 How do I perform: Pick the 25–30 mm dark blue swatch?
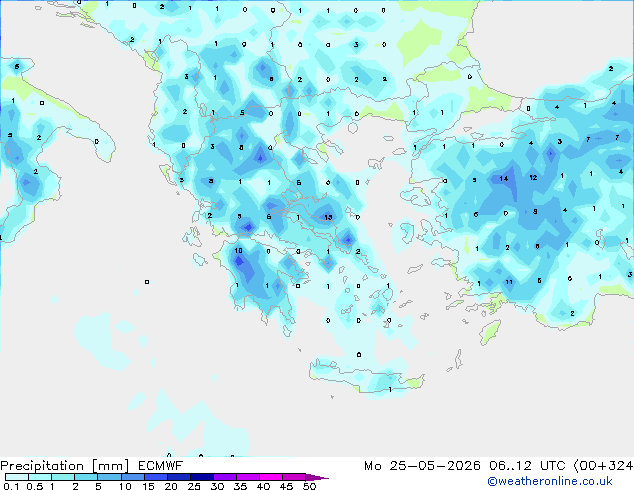pos(201,477)
